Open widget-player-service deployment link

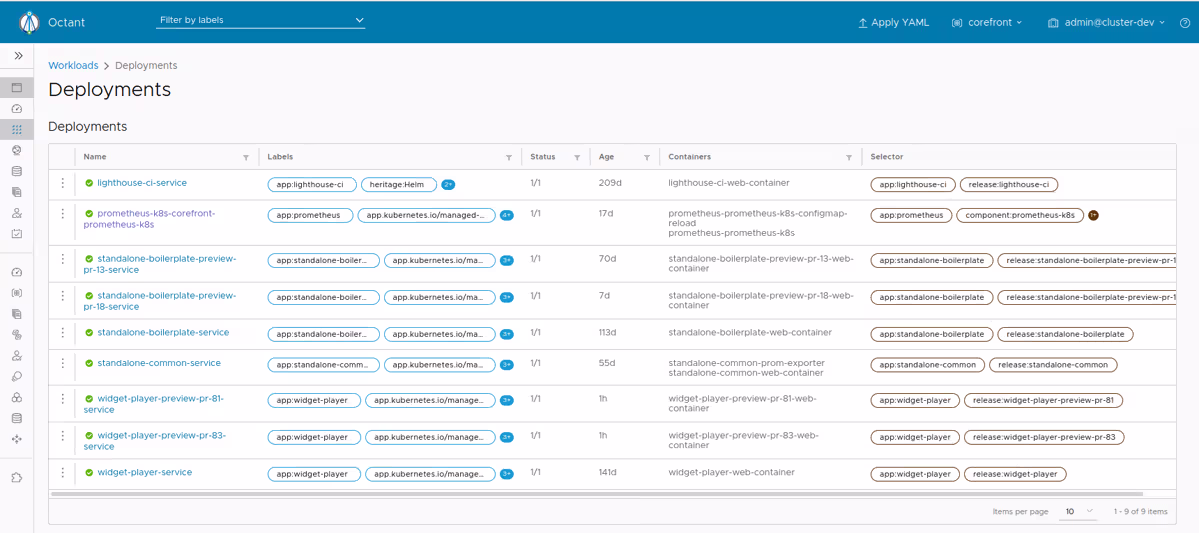(x=145, y=472)
